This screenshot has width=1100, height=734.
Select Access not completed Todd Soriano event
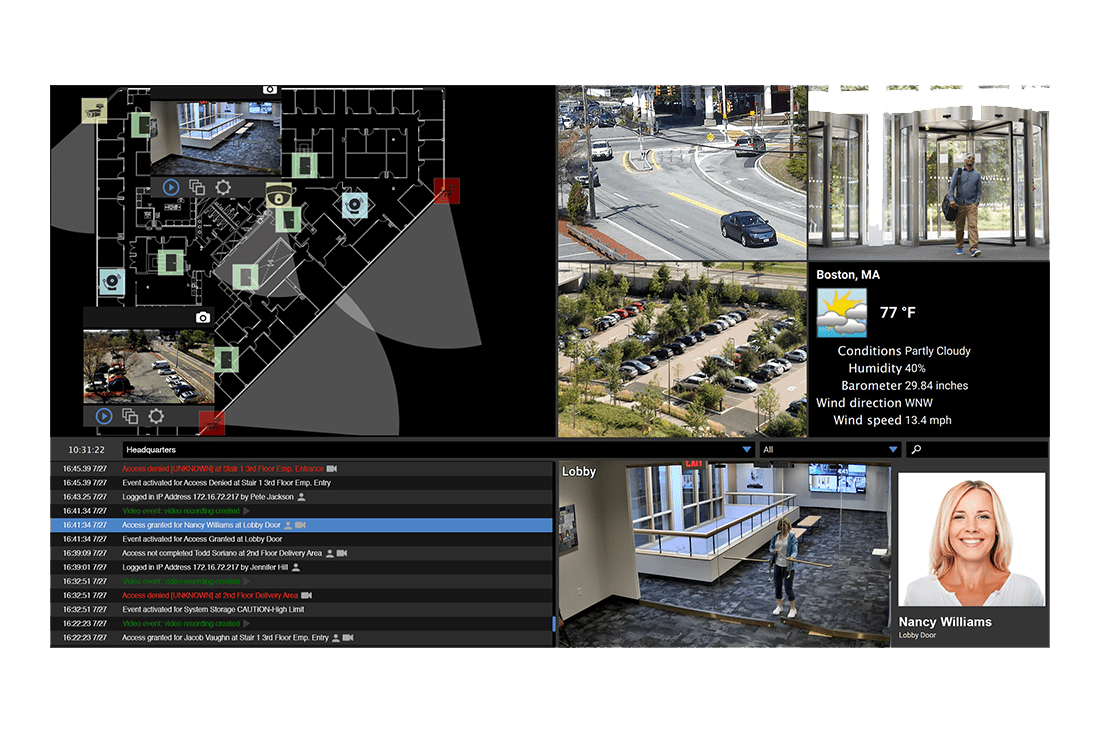point(221,553)
